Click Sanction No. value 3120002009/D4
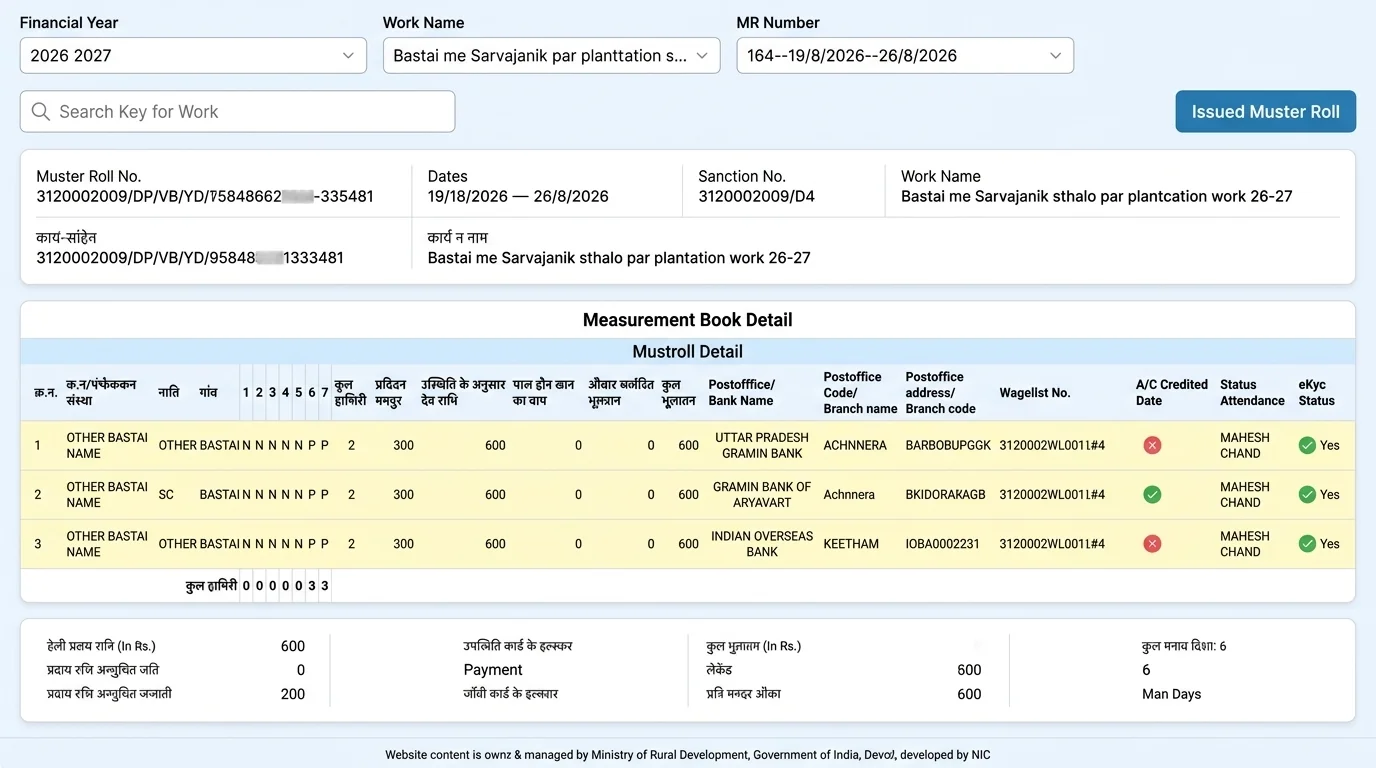Viewport: 1376px width, 768px height. pos(756,197)
